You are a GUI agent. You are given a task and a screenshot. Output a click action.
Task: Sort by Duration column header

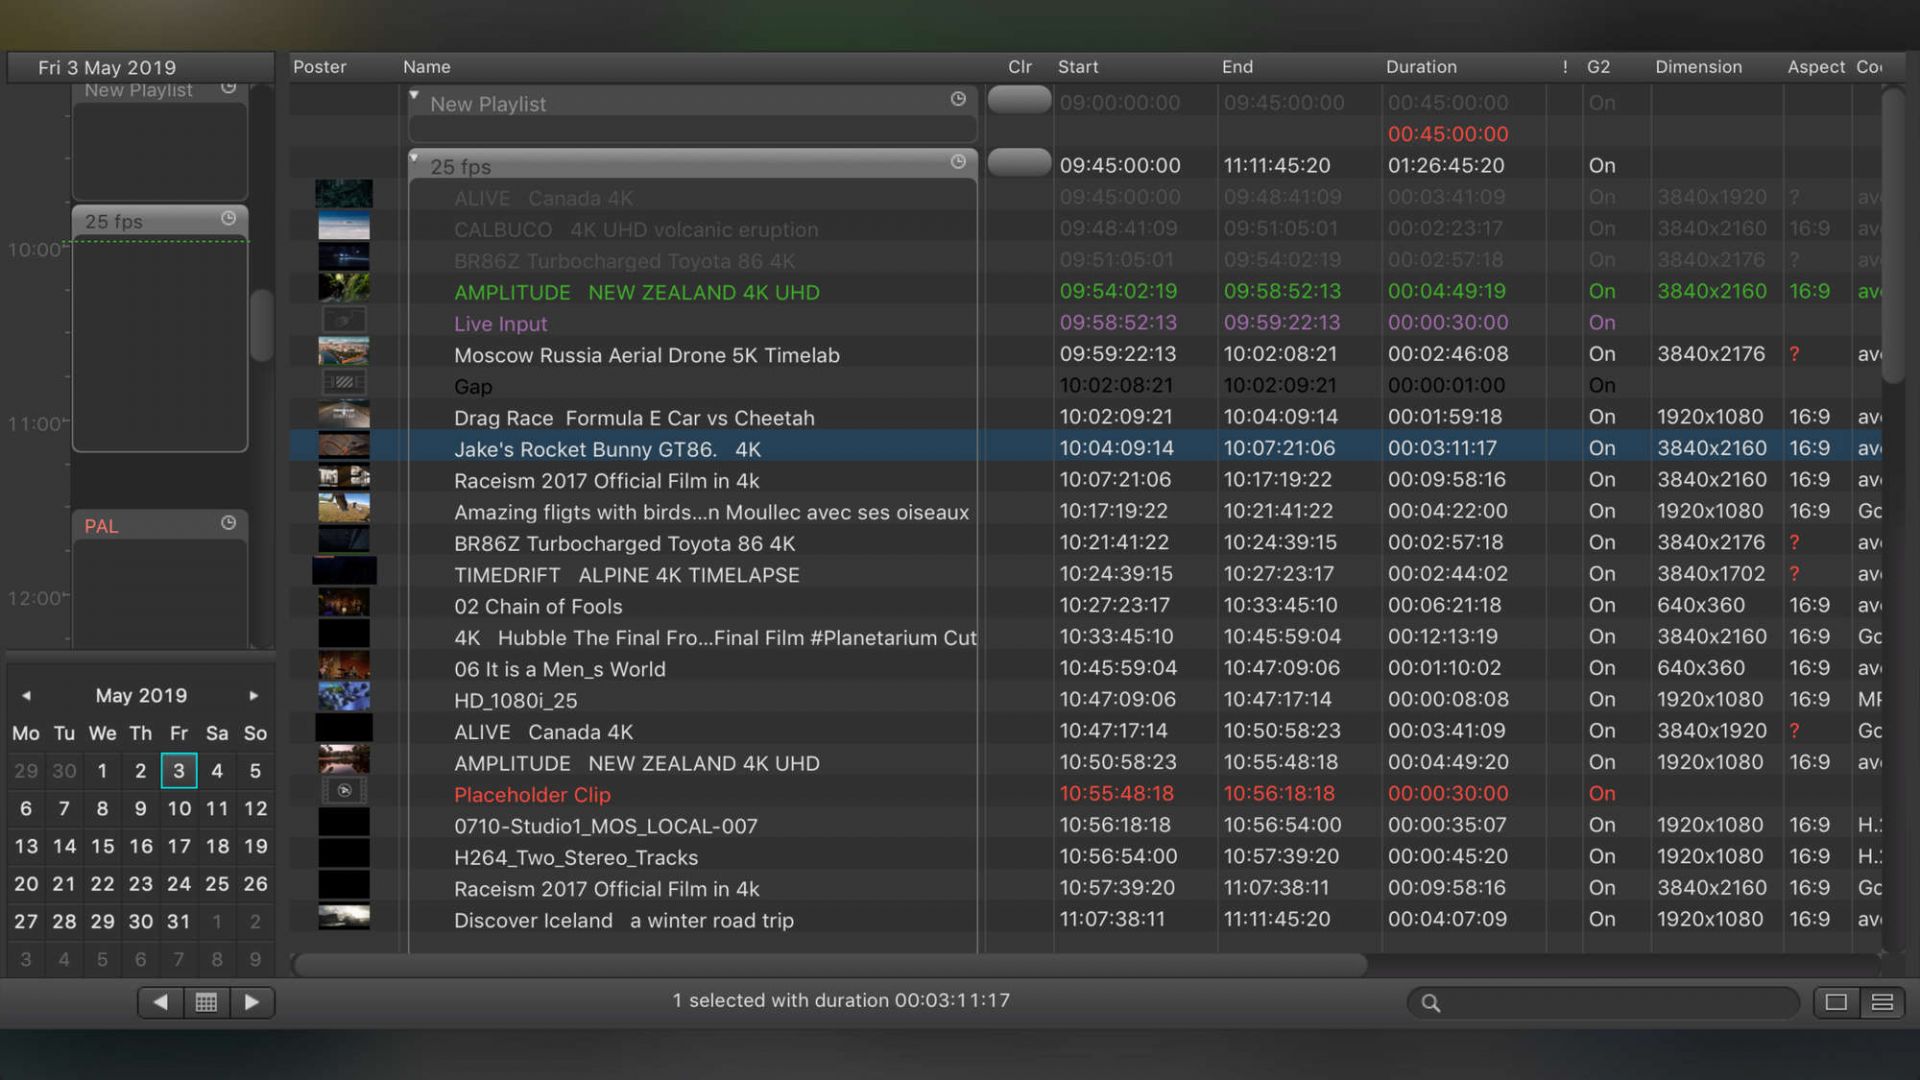1420,67
